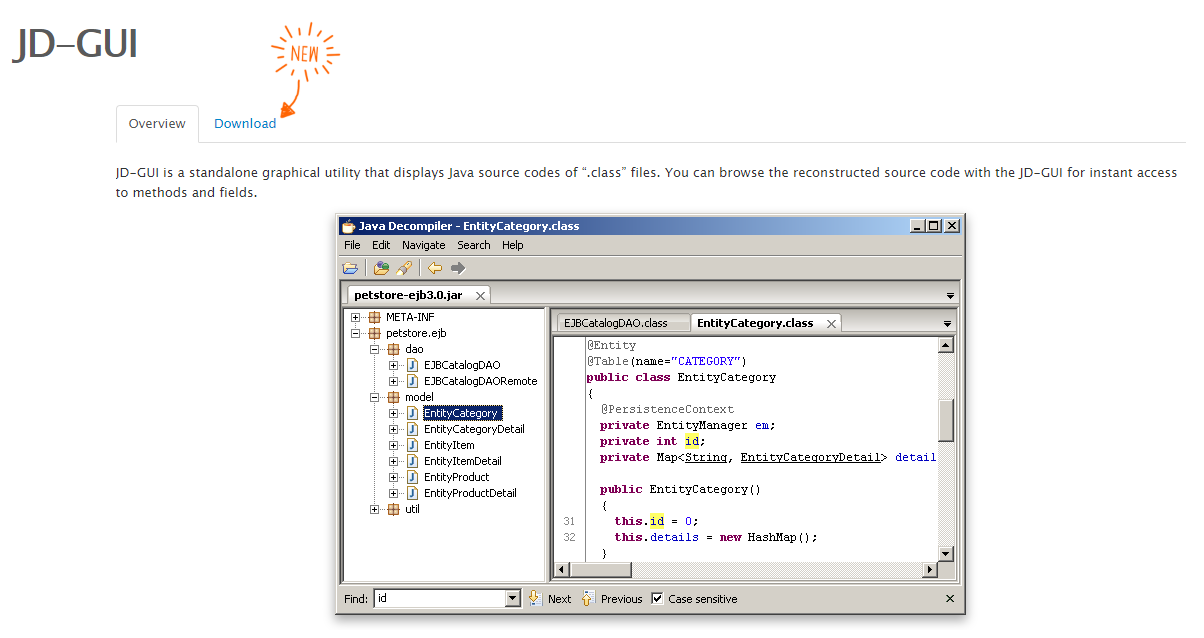
Task: Open the Edit menu
Action: tap(381, 245)
